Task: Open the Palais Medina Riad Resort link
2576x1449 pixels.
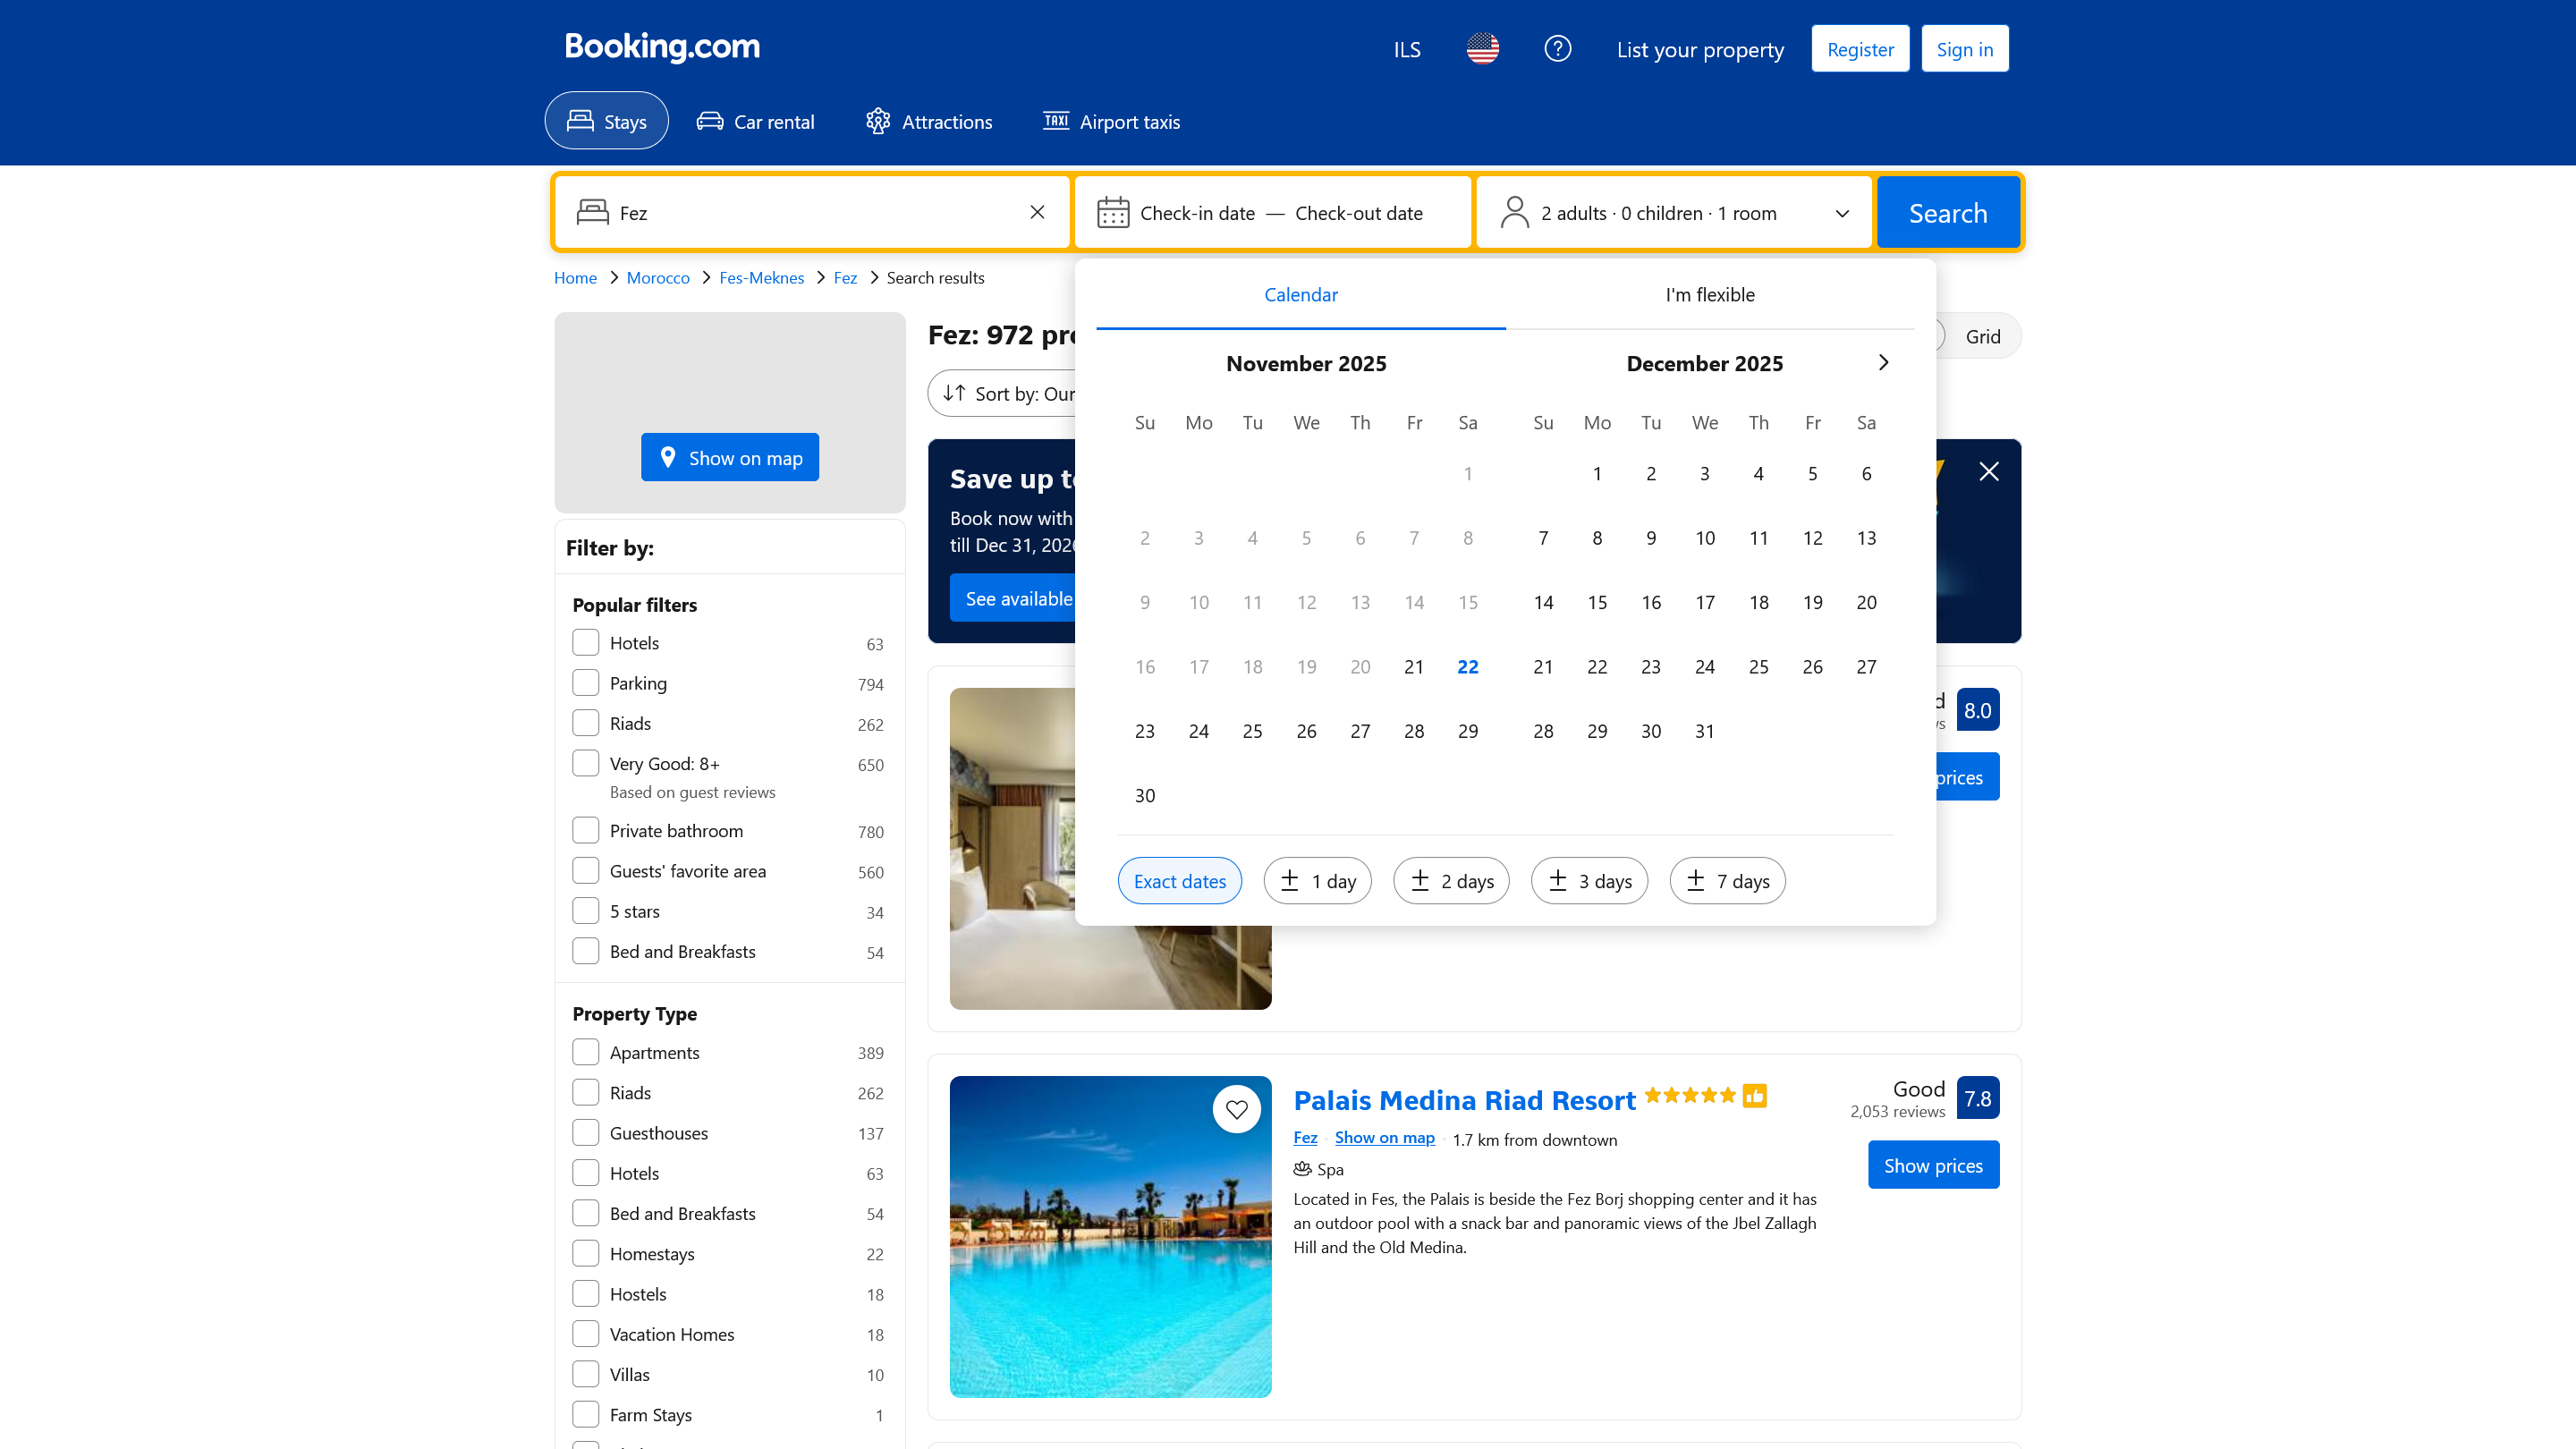Action: click(x=1463, y=1100)
